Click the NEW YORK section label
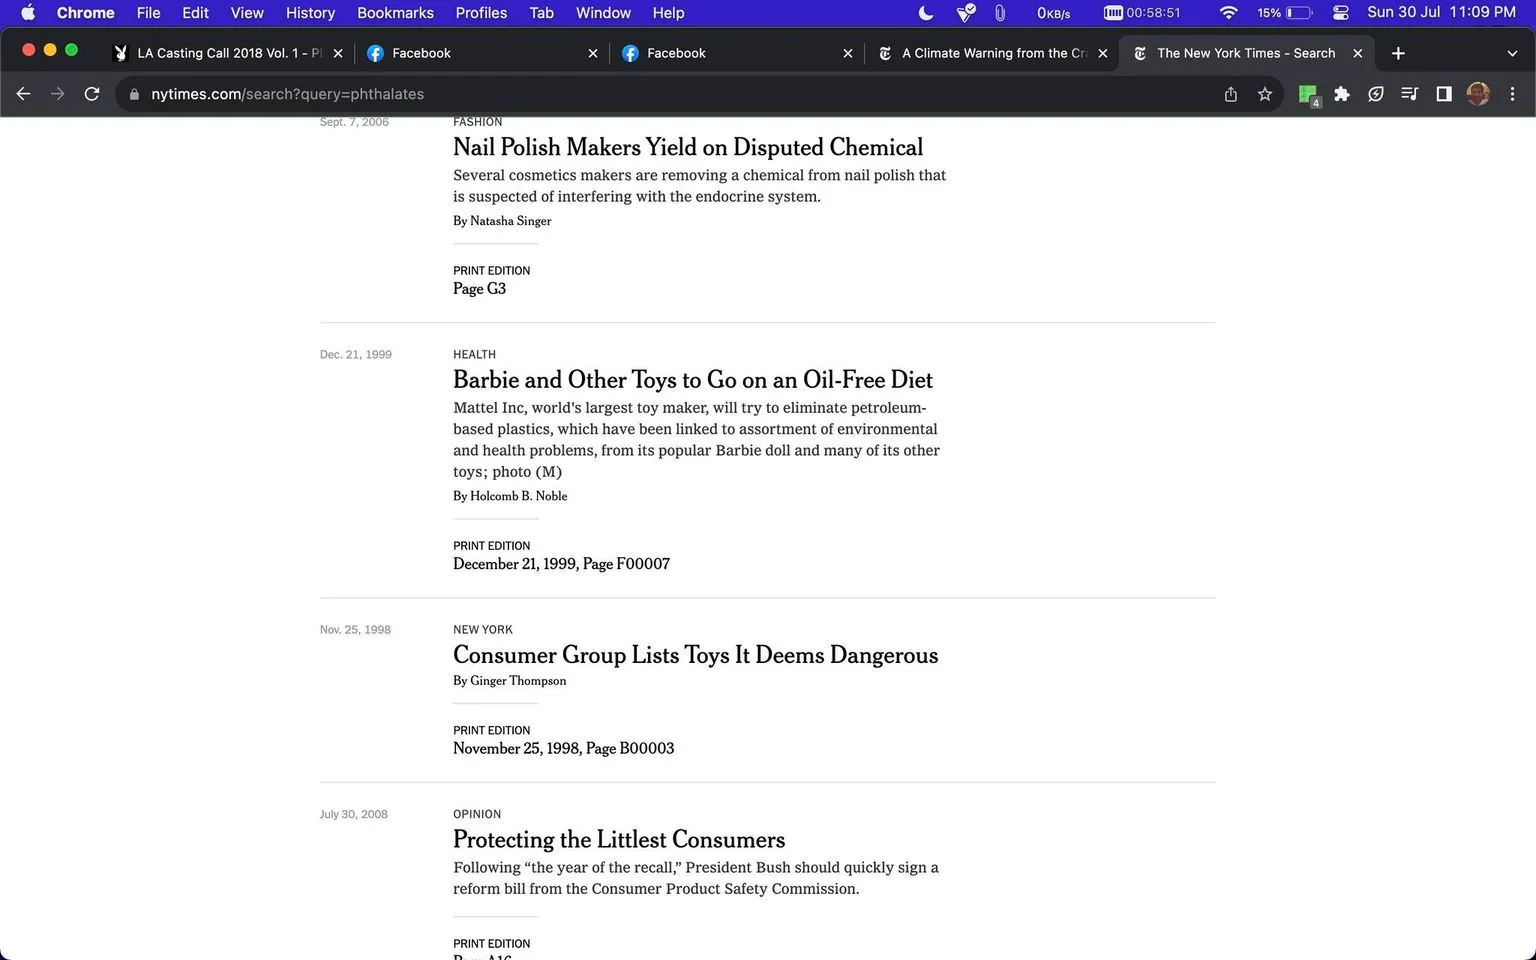The height and width of the screenshot is (960, 1536). (483, 630)
